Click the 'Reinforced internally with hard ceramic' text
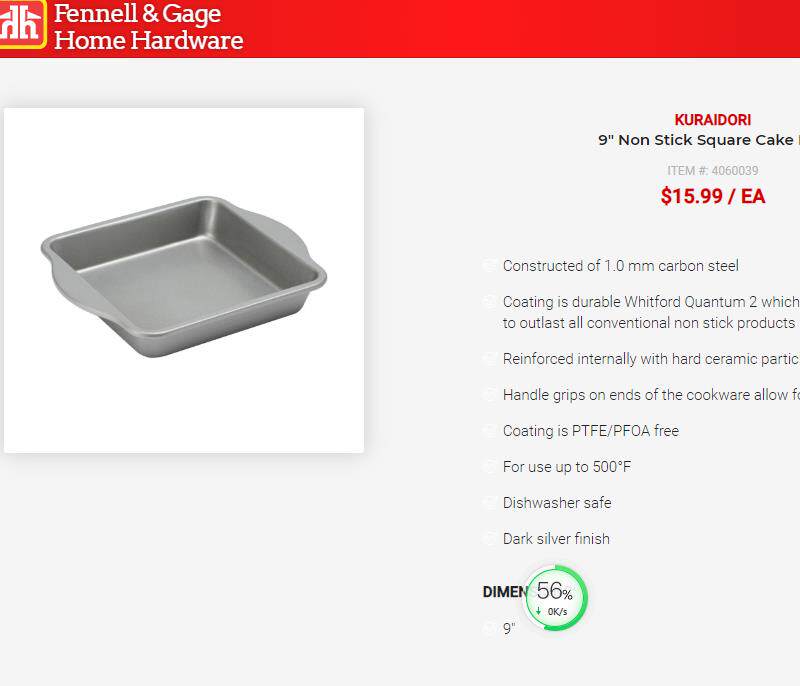The width and height of the screenshot is (800, 686). pyautogui.click(x=650, y=359)
